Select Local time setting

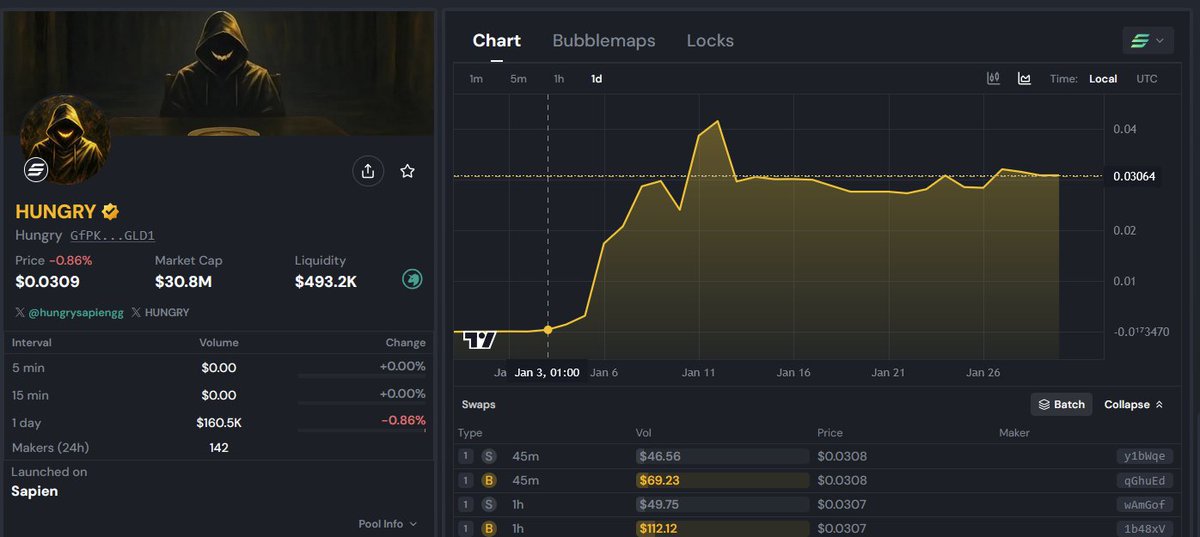[1103, 78]
